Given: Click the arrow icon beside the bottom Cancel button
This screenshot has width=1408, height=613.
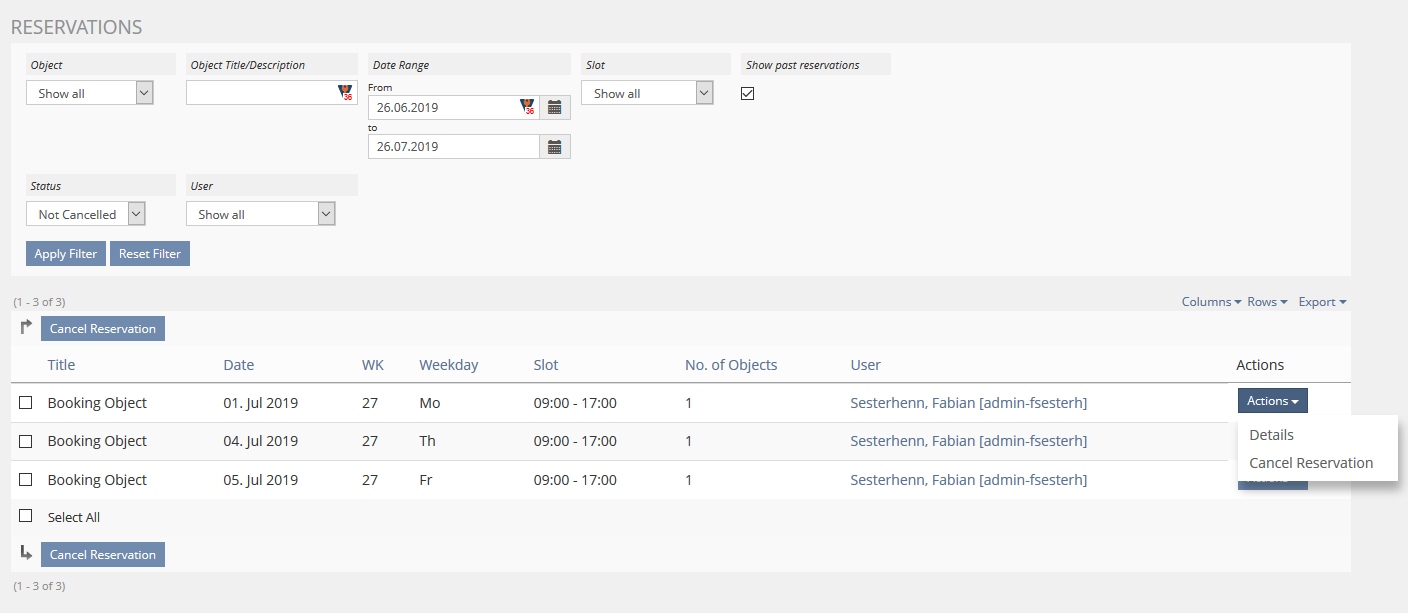Looking at the screenshot, I should tap(26, 553).
